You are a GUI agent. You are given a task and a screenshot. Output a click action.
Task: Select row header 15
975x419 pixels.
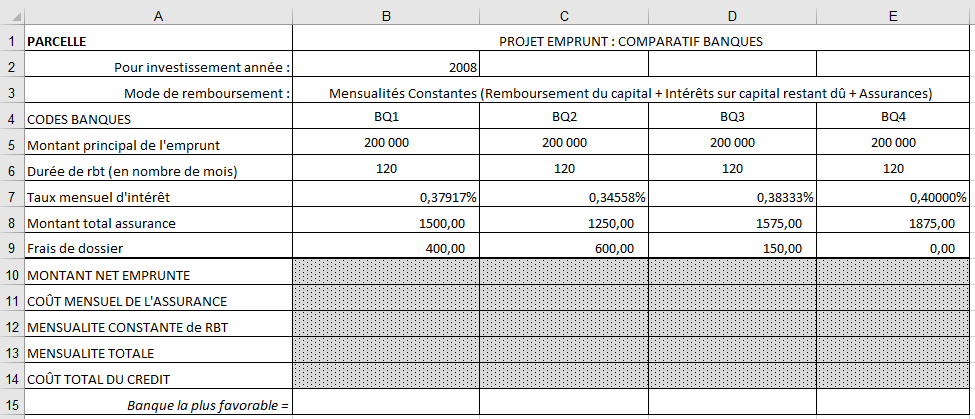[x=11, y=404]
